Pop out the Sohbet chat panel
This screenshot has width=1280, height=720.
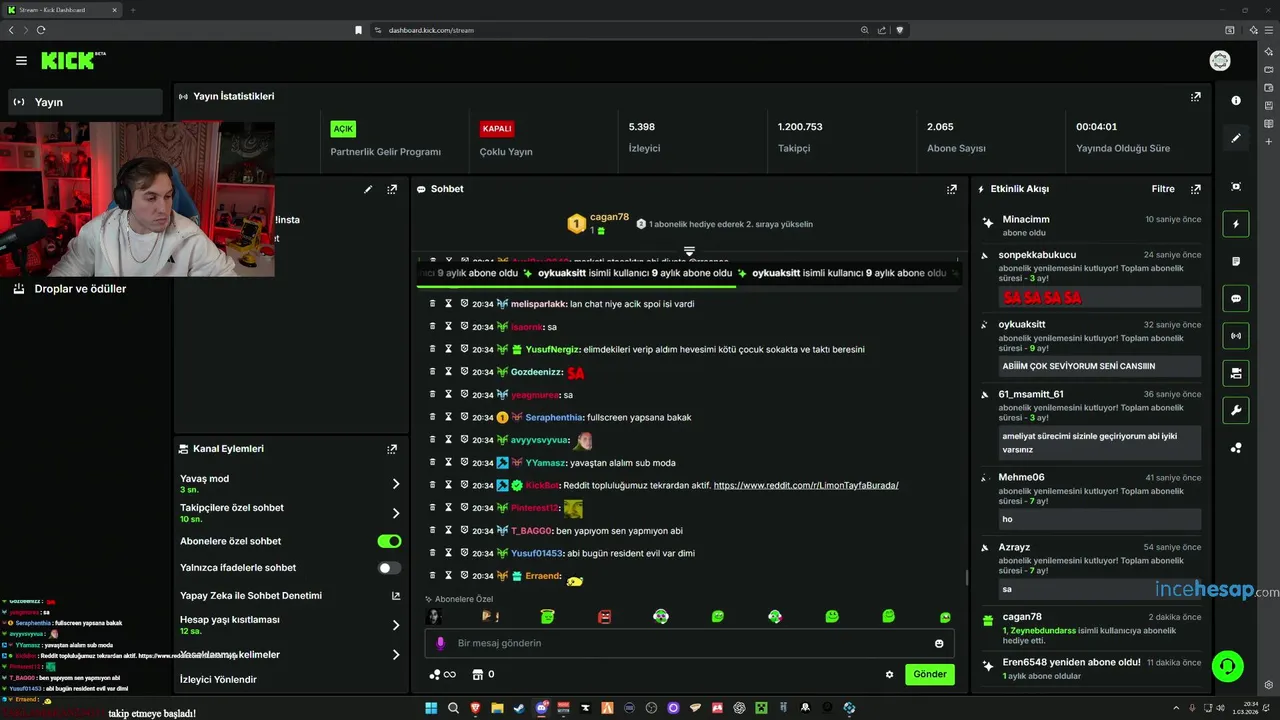952,189
